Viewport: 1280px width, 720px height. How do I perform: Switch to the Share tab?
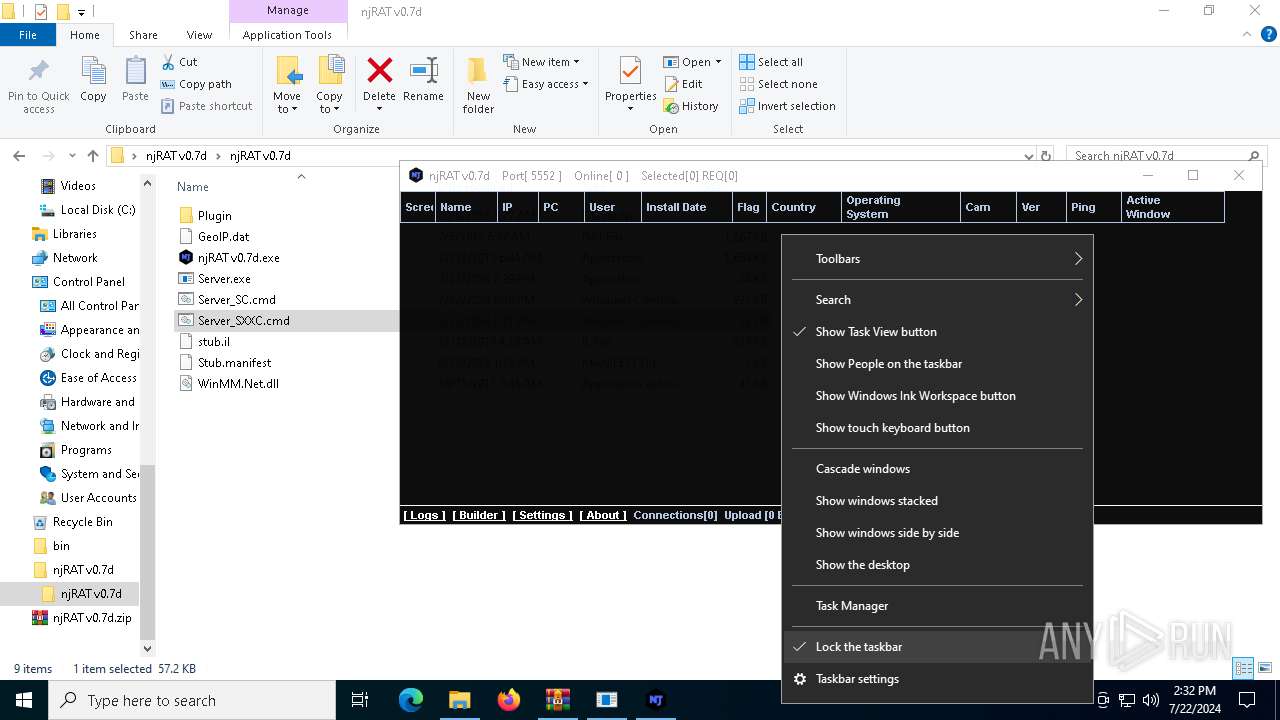point(143,35)
